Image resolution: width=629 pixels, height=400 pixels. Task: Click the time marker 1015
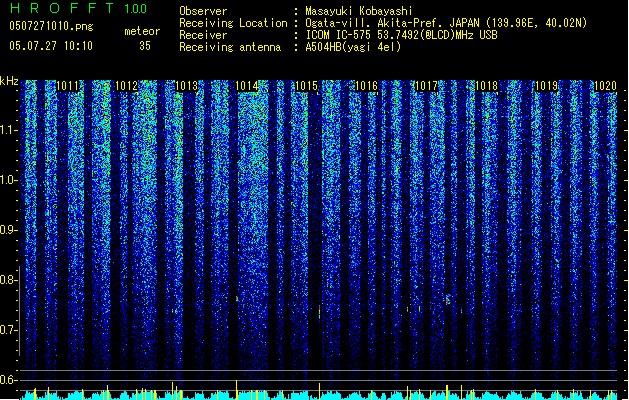[306, 86]
